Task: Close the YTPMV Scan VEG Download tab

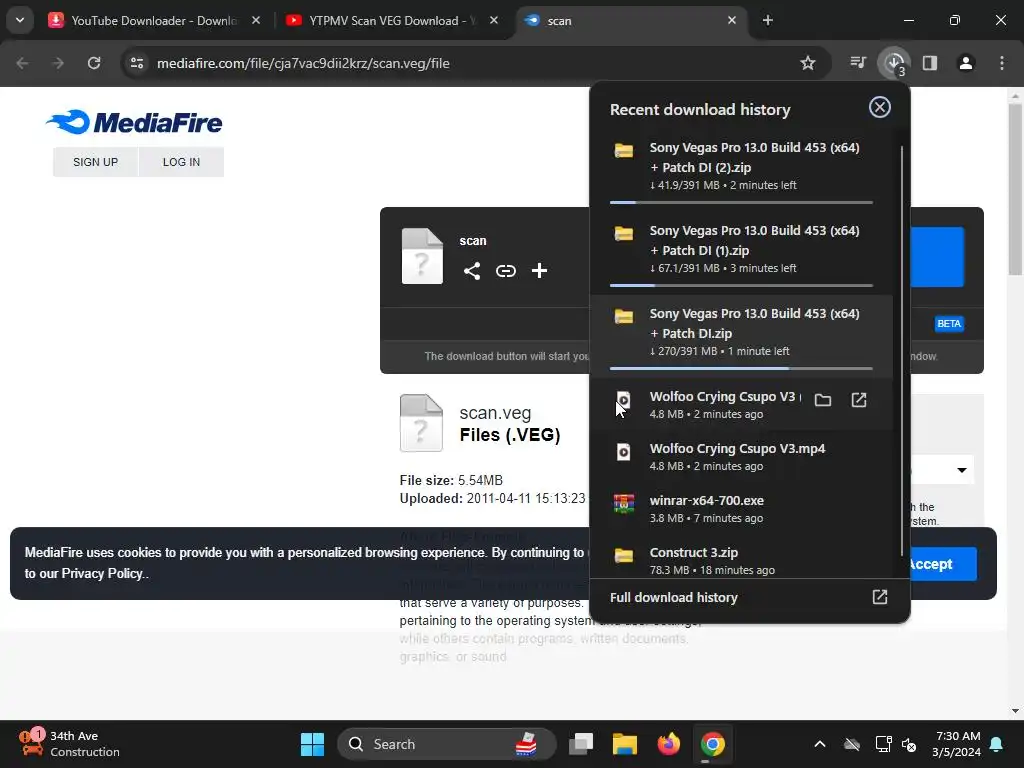Action: [494, 20]
